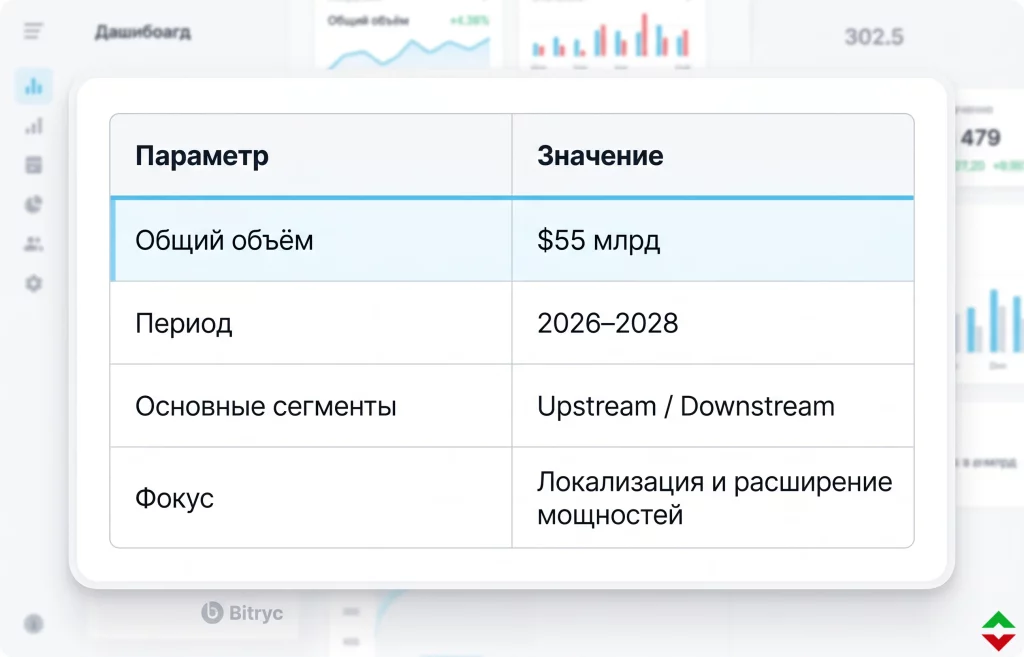Open the settings gear sidebar icon

click(34, 283)
